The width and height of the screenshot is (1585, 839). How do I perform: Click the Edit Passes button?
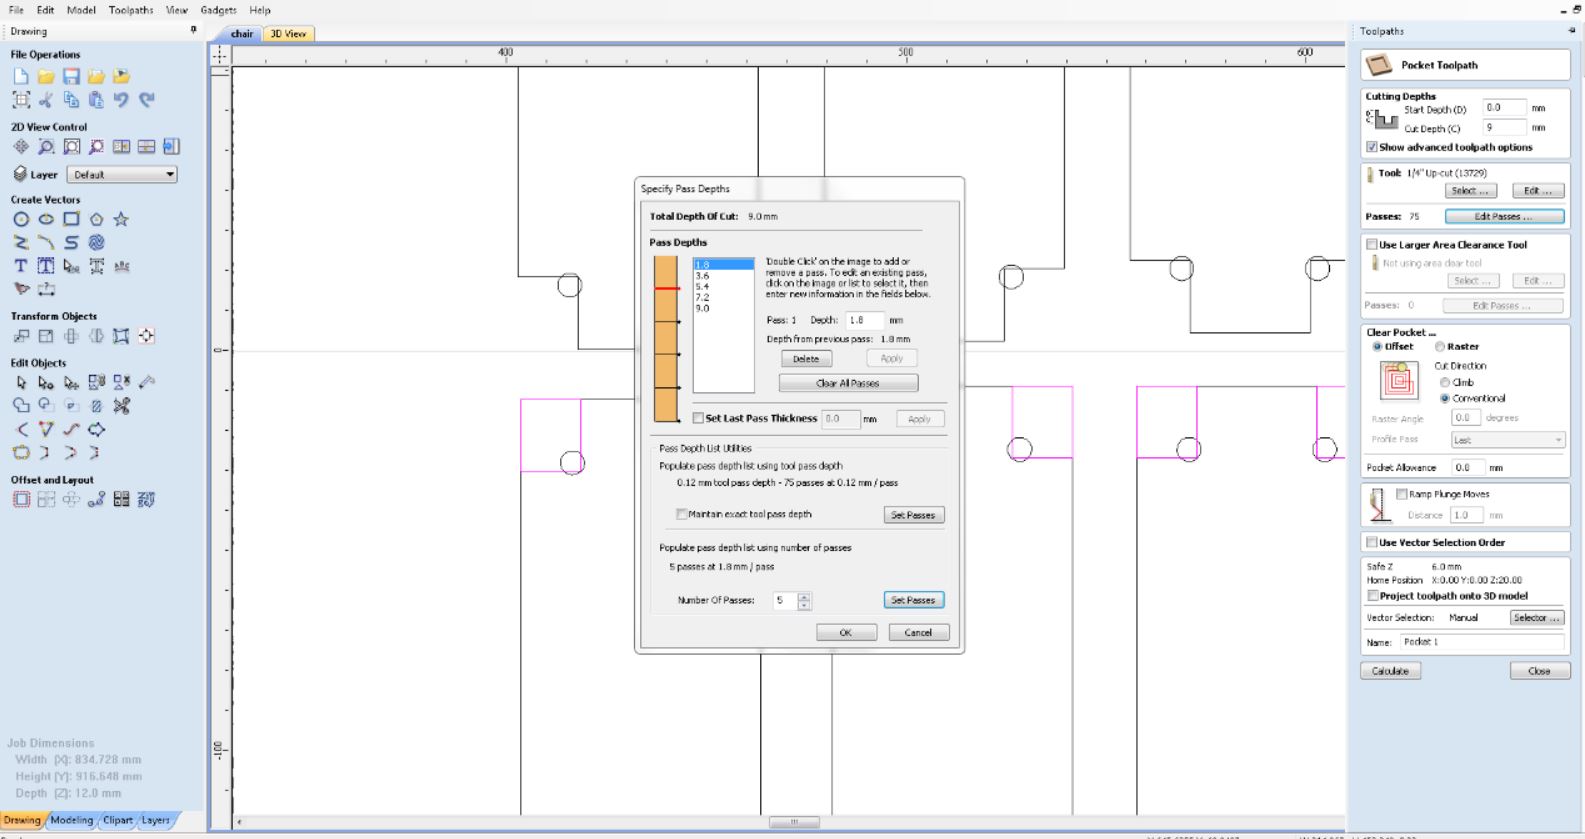[1504, 216]
